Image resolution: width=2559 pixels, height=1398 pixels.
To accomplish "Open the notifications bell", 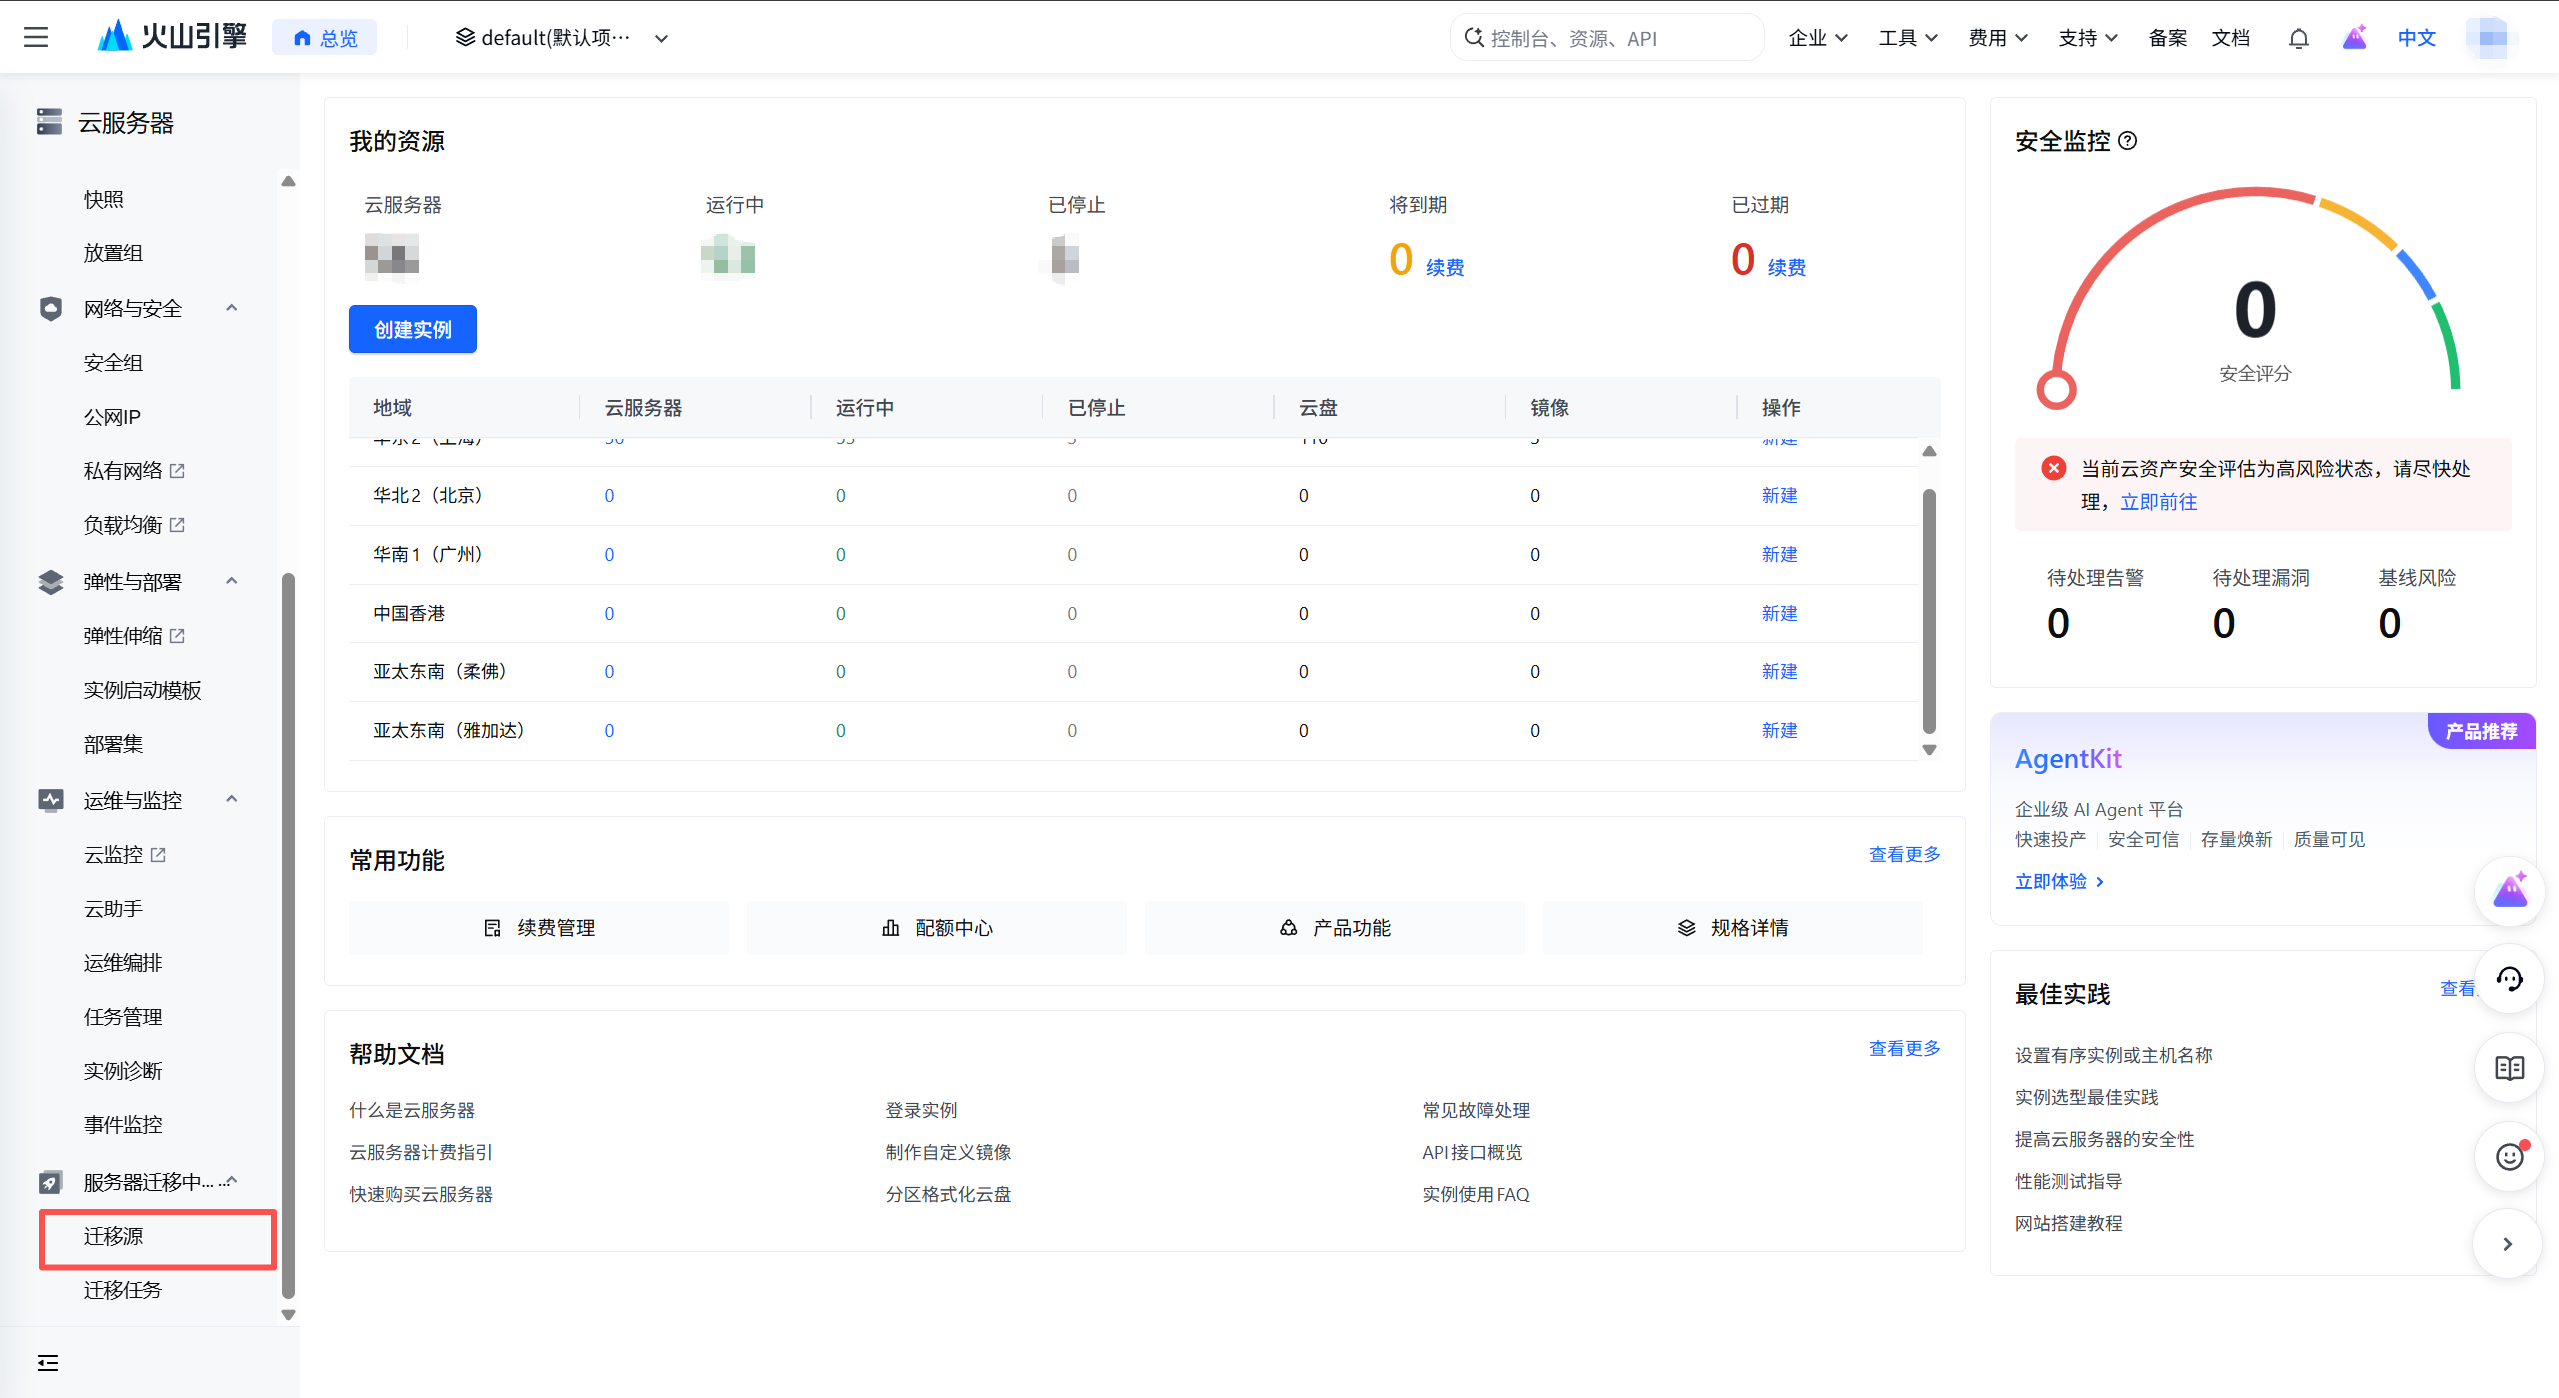I will pyautogui.click(x=2298, y=38).
